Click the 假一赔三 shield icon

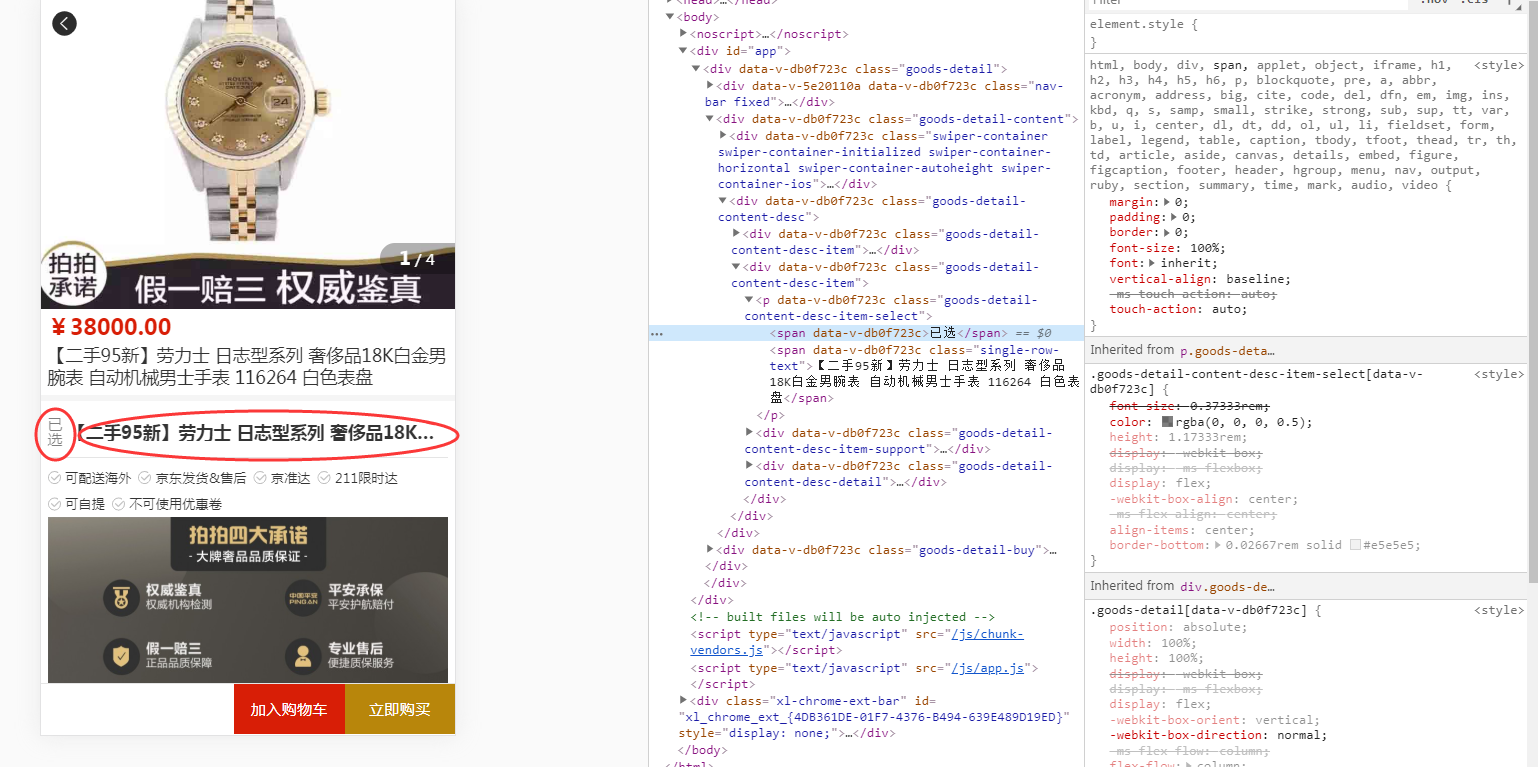point(121,656)
